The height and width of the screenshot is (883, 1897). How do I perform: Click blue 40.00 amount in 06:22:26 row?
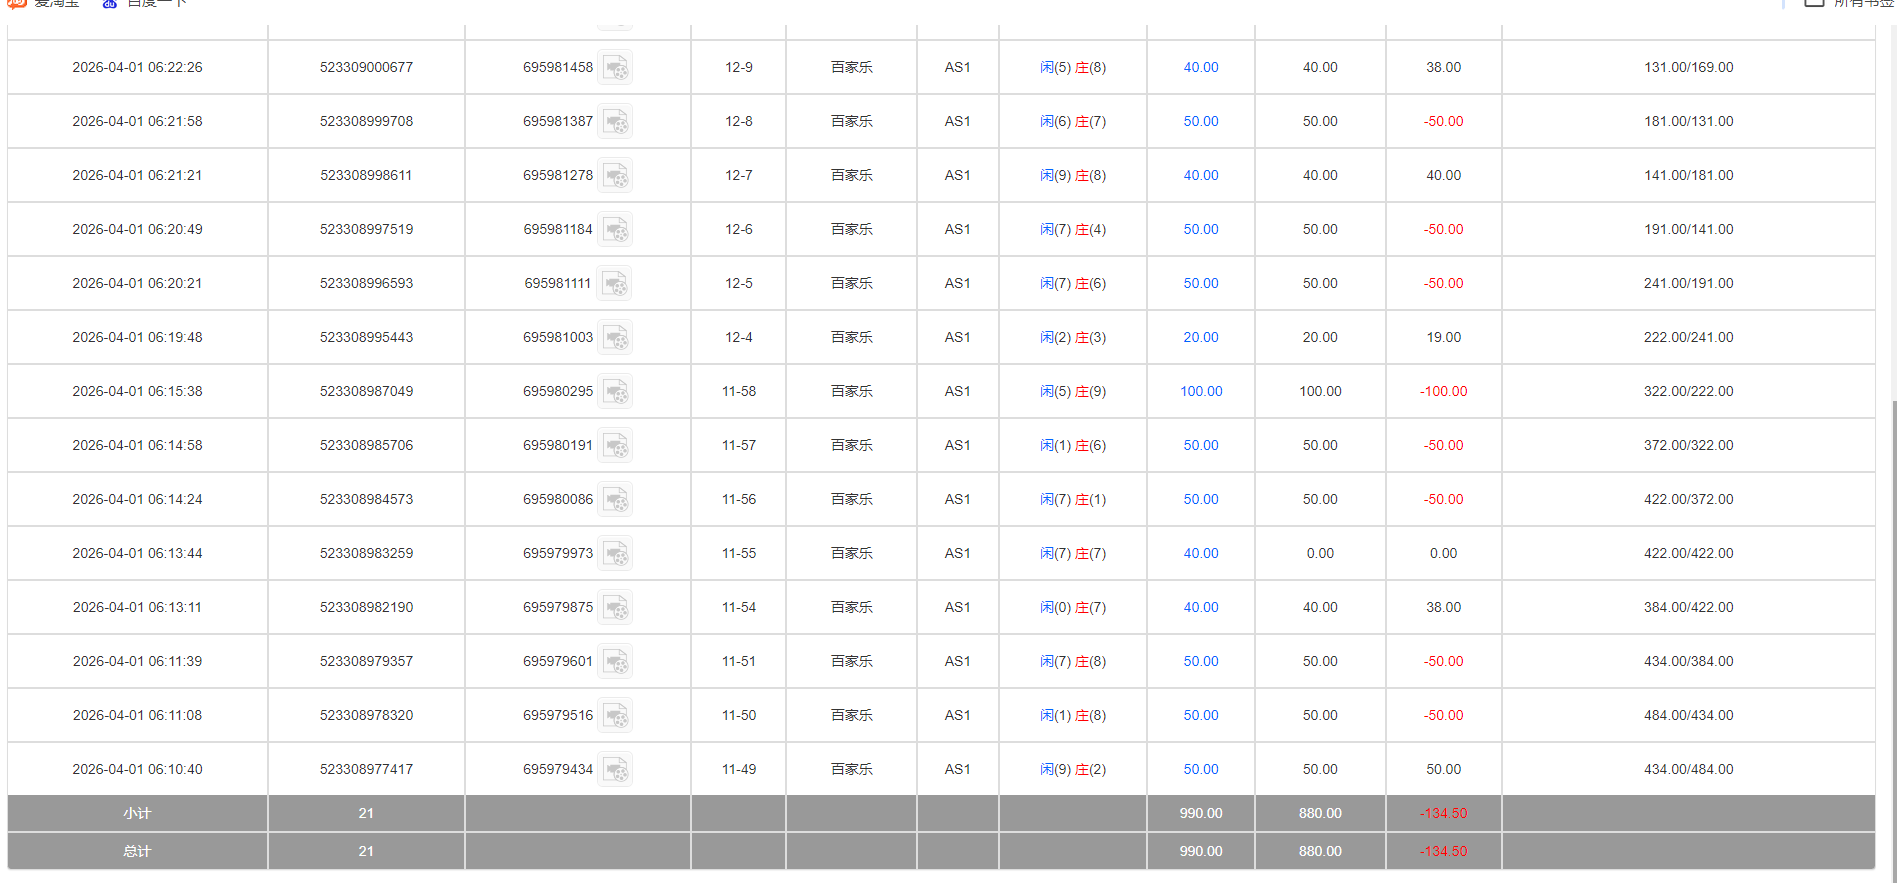pos(1200,68)
